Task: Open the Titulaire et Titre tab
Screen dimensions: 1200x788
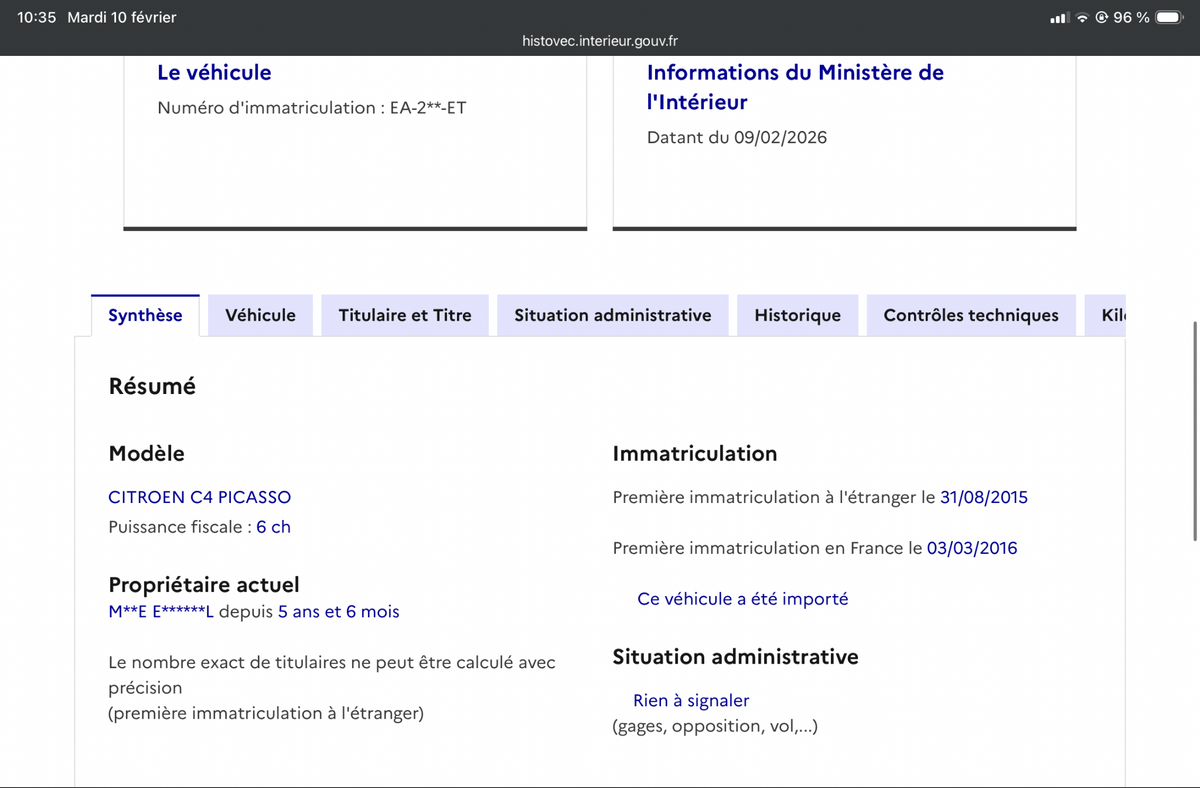Action: pyautogui.click(x=404, y=315)
